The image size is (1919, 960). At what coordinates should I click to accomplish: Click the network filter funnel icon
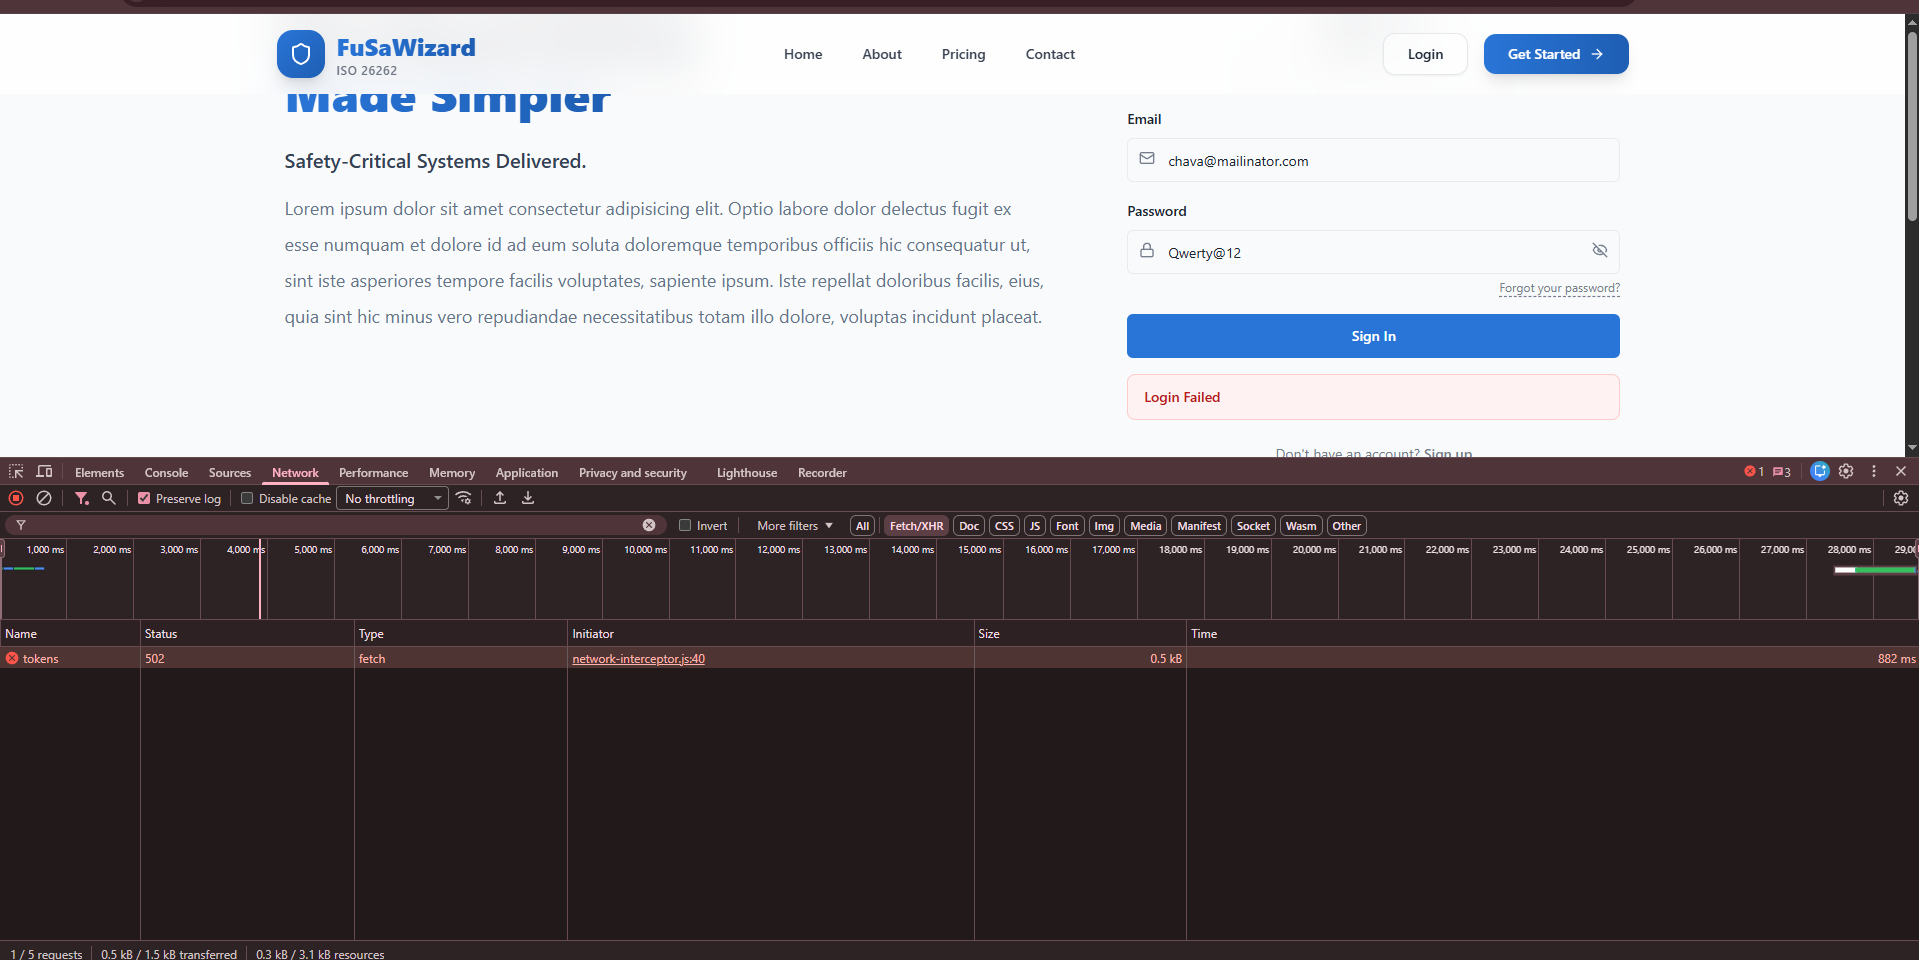coord(82,498)
